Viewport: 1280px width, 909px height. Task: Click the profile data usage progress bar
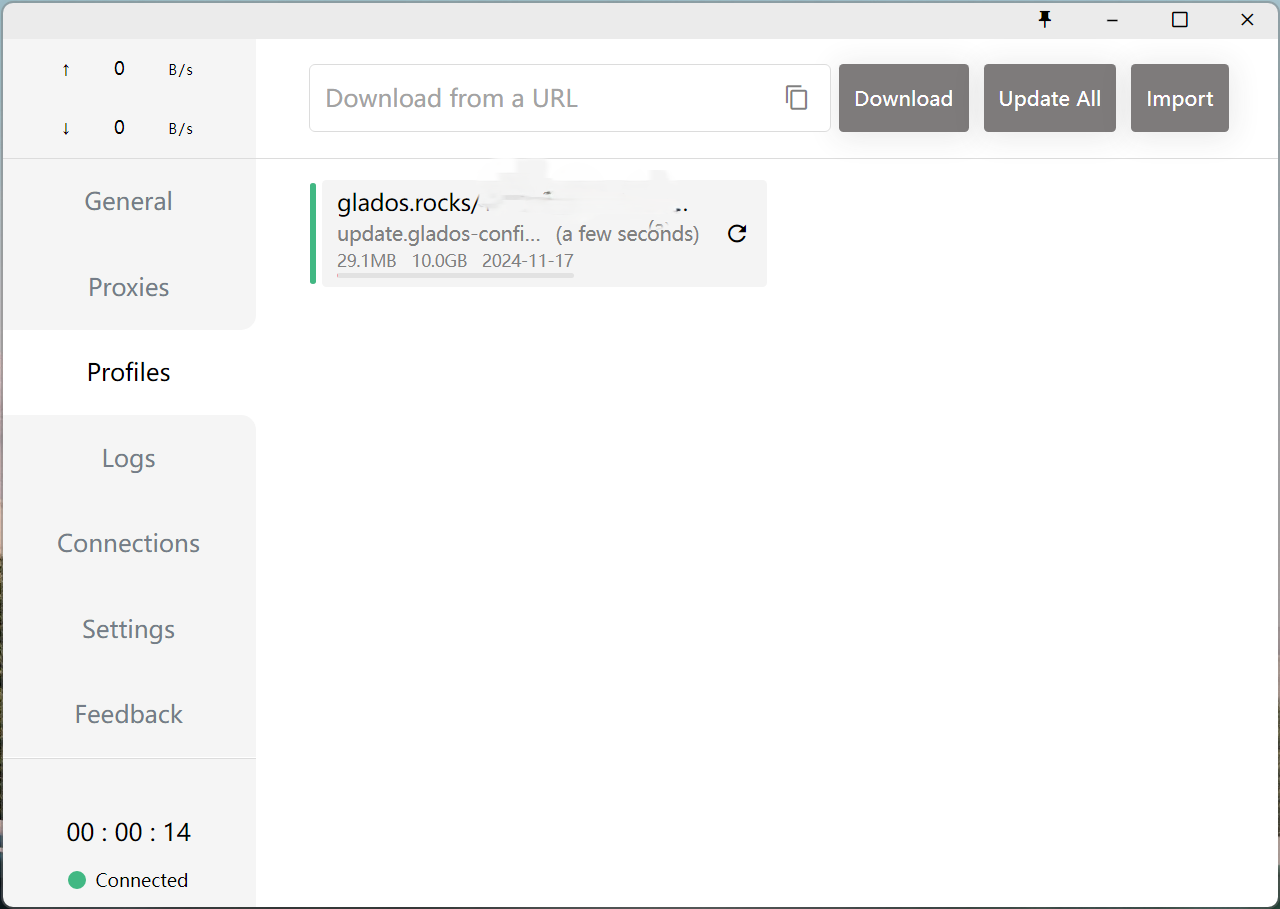[x=455, y=275]
